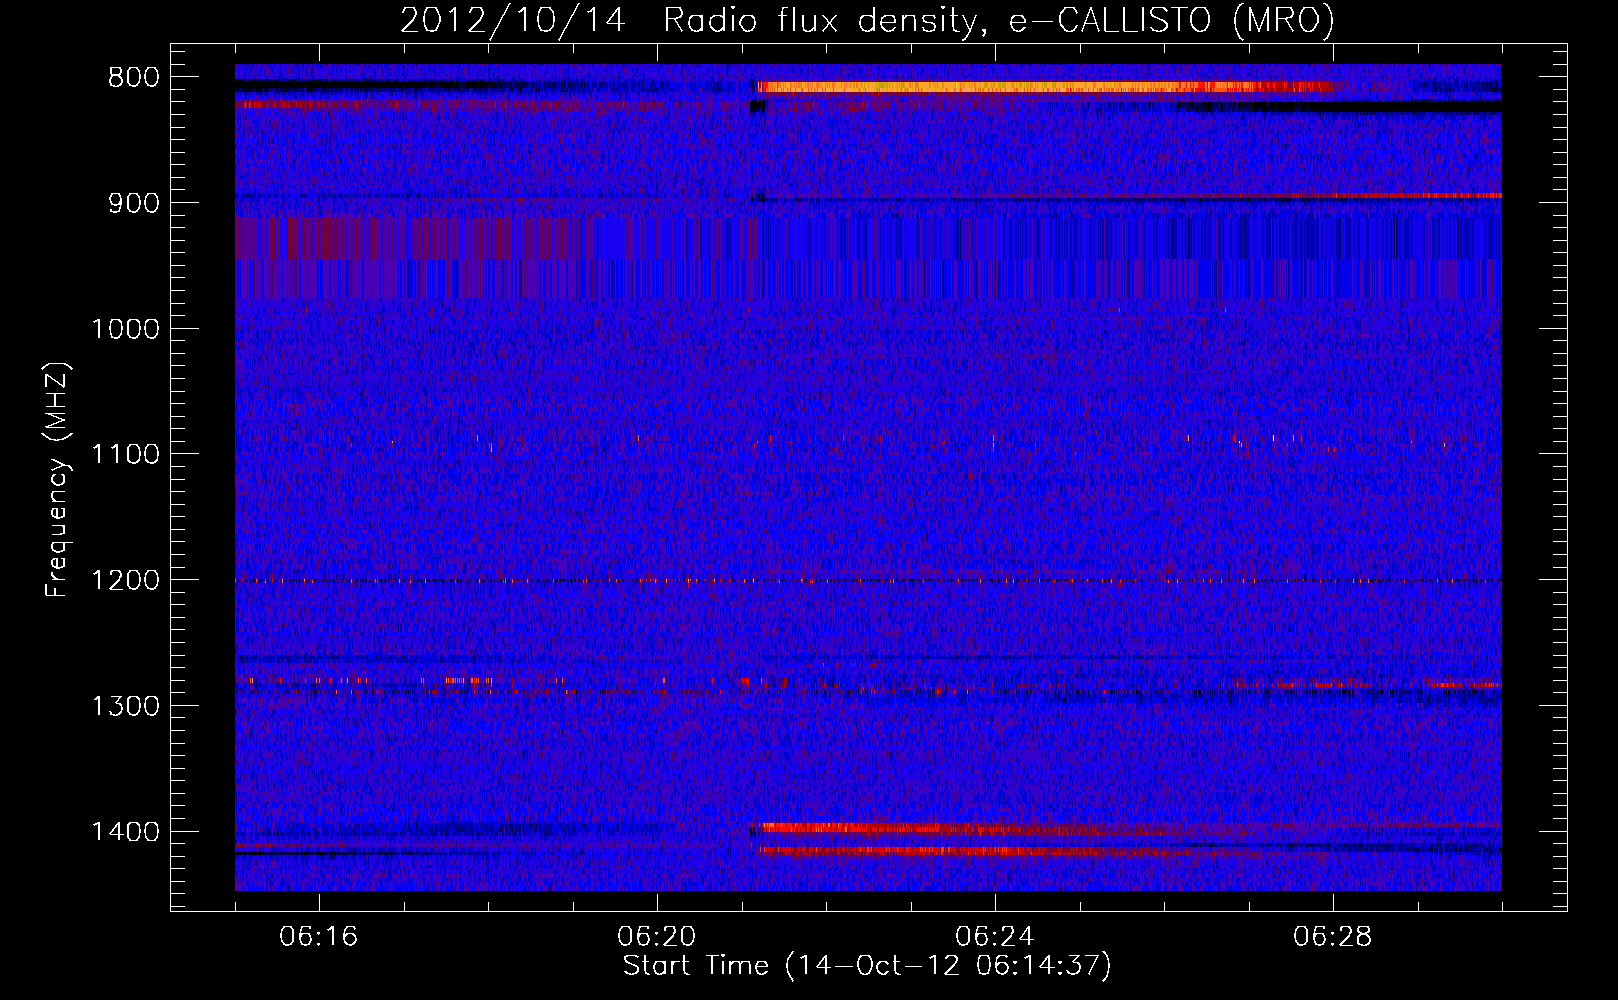Select the 1300 frequency tick label
The width and height of the screenshot is (1618, 1000).
[125, 706]
